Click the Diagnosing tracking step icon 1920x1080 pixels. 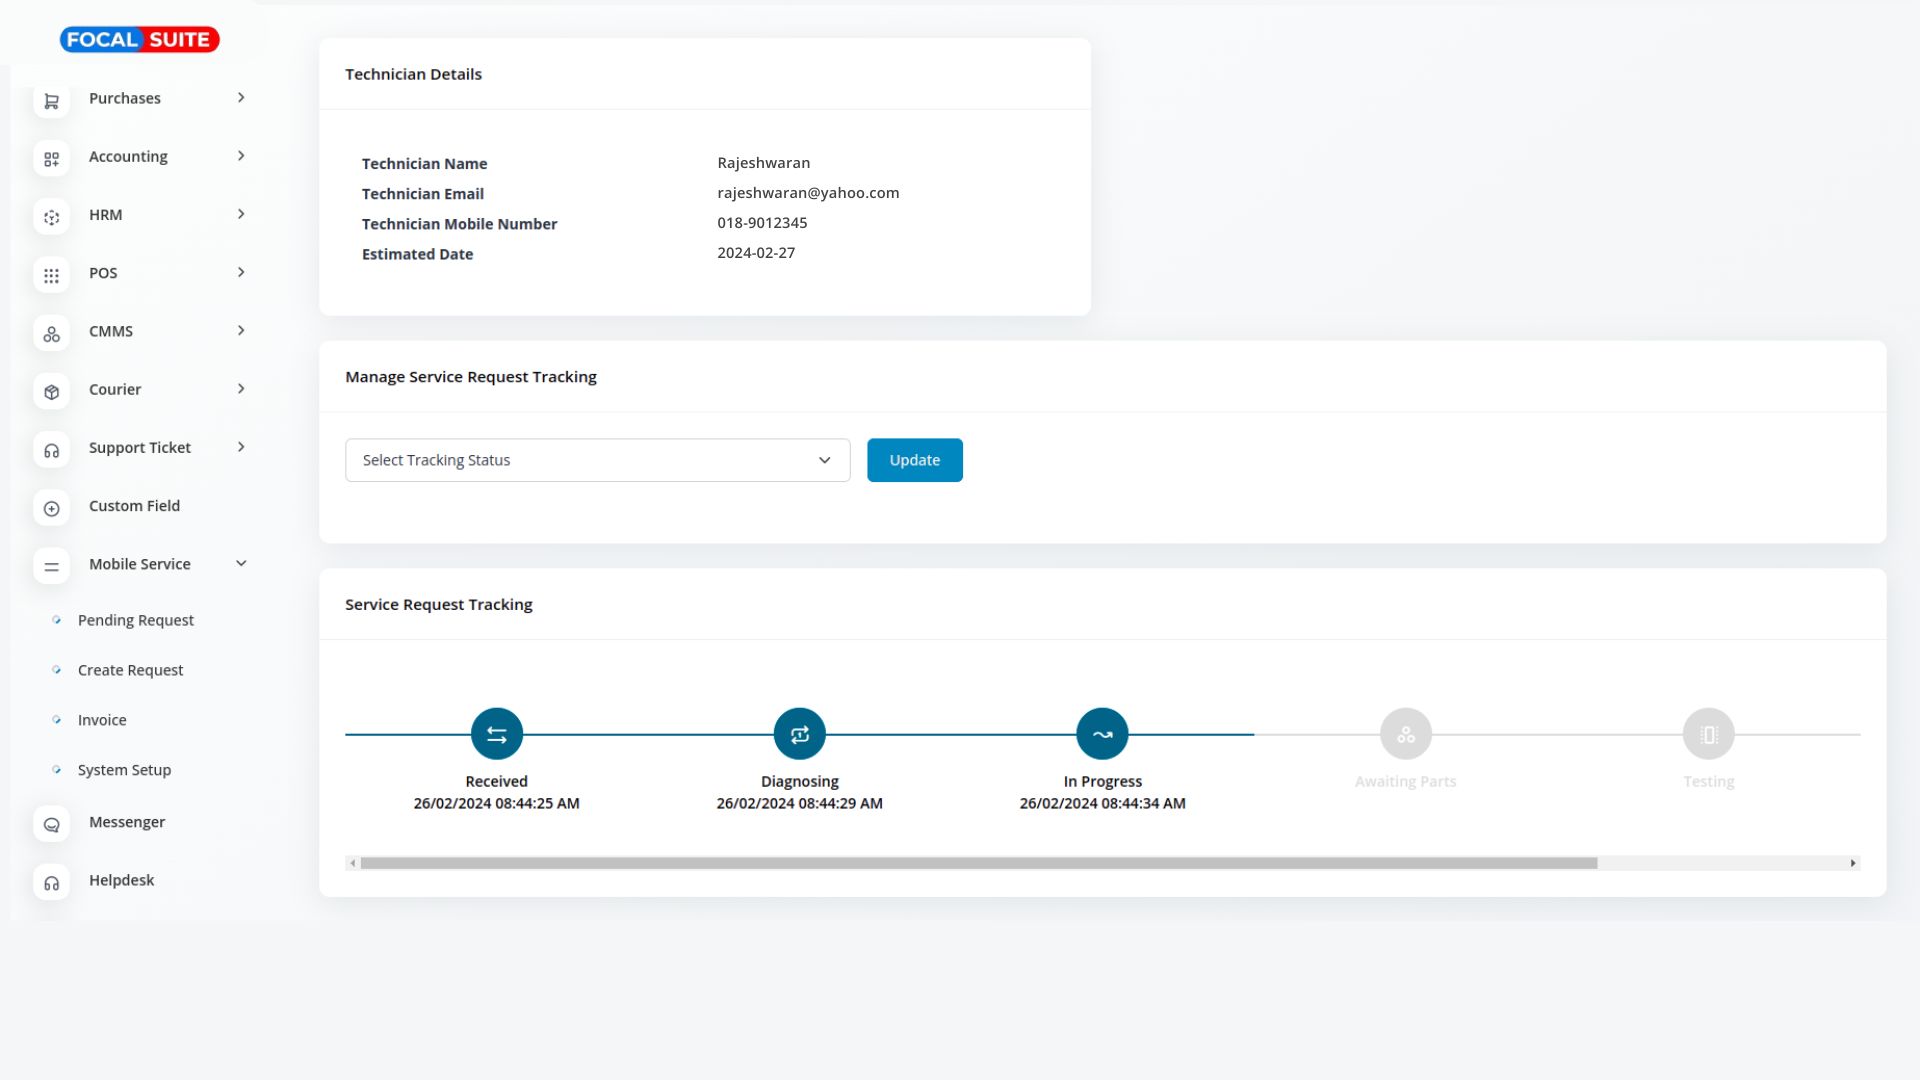799,734
